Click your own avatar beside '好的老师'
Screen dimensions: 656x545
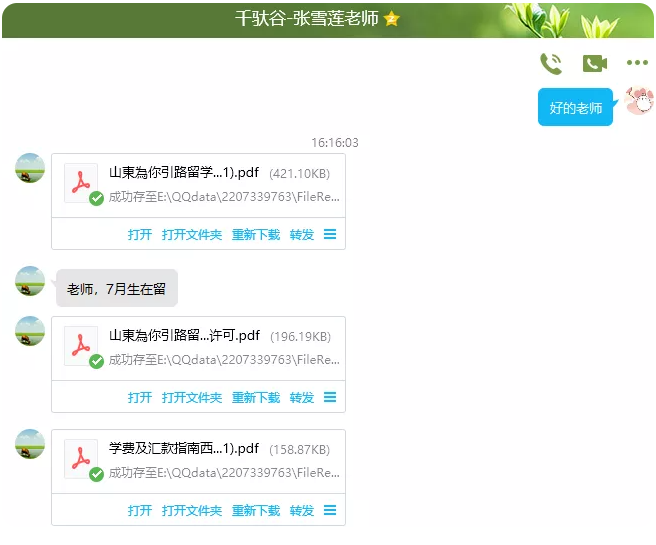638,100
